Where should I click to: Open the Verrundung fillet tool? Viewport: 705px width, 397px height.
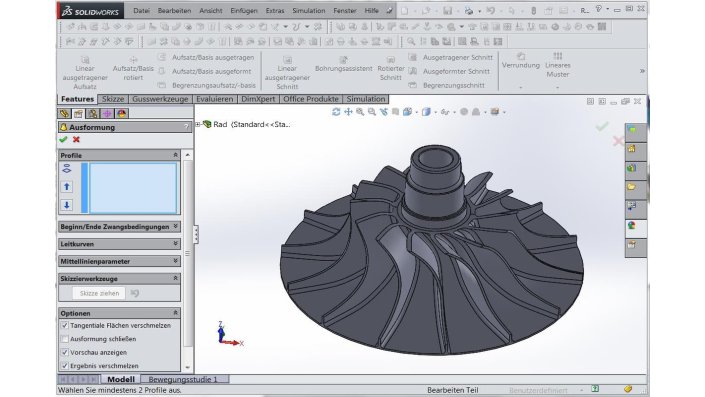tap(521, 61)
